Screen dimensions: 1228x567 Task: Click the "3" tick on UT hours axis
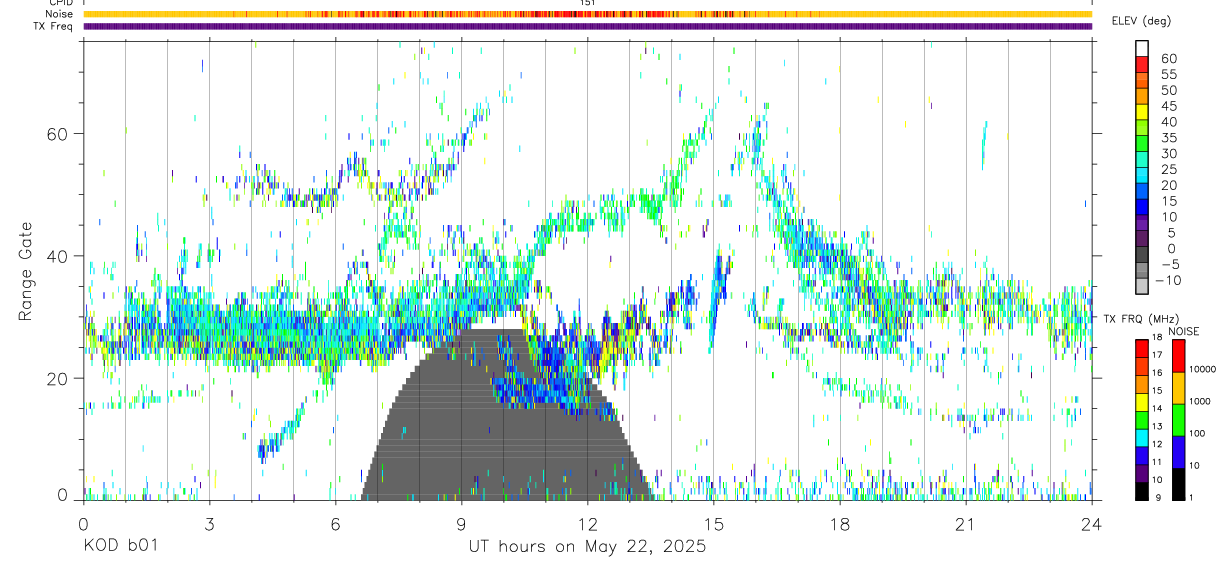click(209, 524)
